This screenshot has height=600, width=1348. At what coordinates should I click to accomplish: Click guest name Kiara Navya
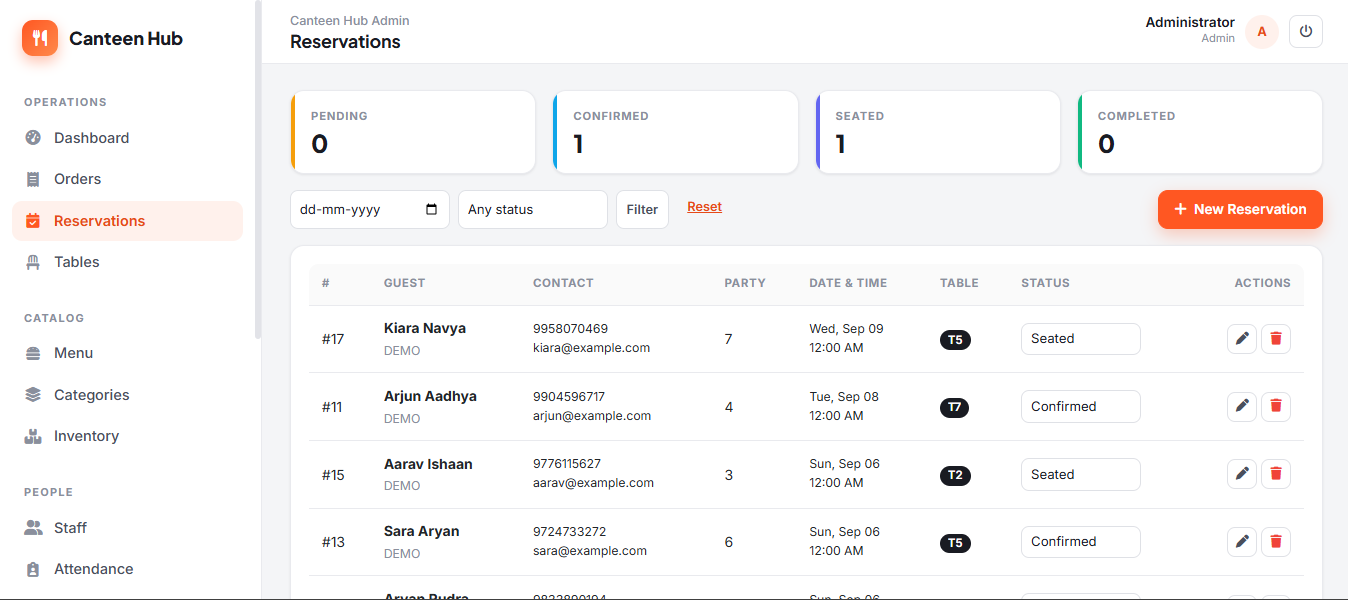[x=425, y=328]
